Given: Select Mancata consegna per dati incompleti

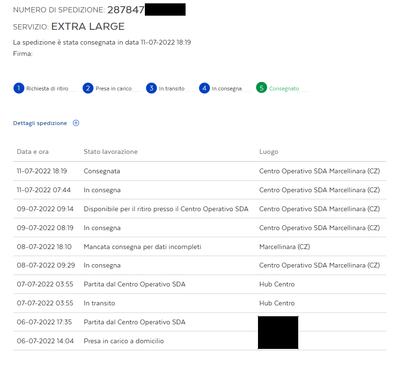Looking at the screenshot, I should [142, 247].
